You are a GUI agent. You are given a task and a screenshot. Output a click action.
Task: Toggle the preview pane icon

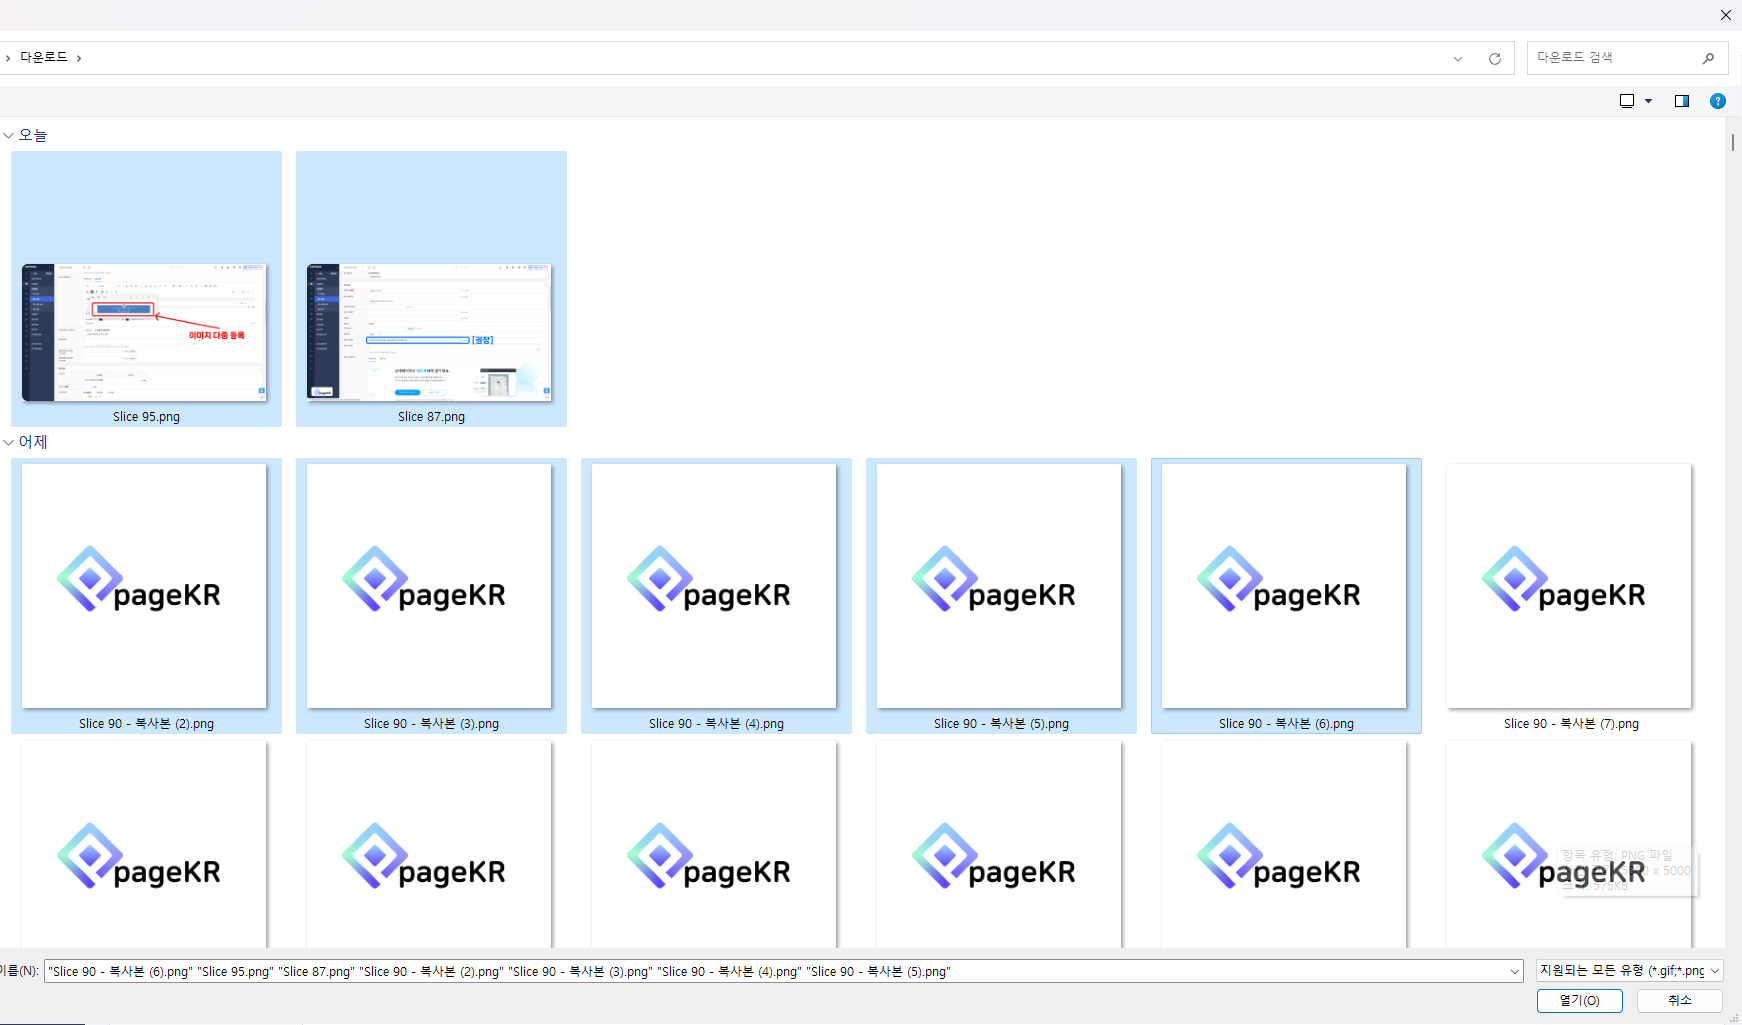[x=1682, y=101]
